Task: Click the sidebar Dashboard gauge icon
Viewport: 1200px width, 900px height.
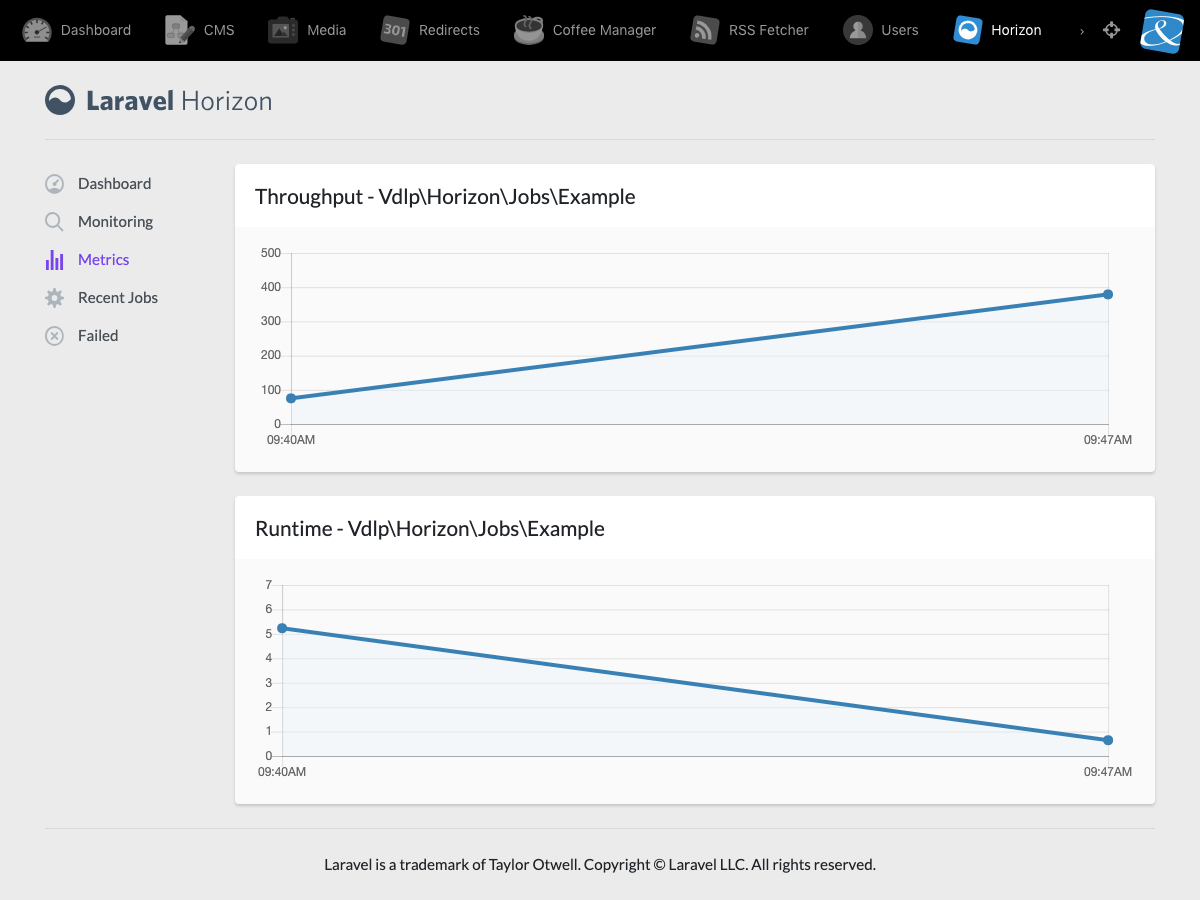Action: [55, 184]
